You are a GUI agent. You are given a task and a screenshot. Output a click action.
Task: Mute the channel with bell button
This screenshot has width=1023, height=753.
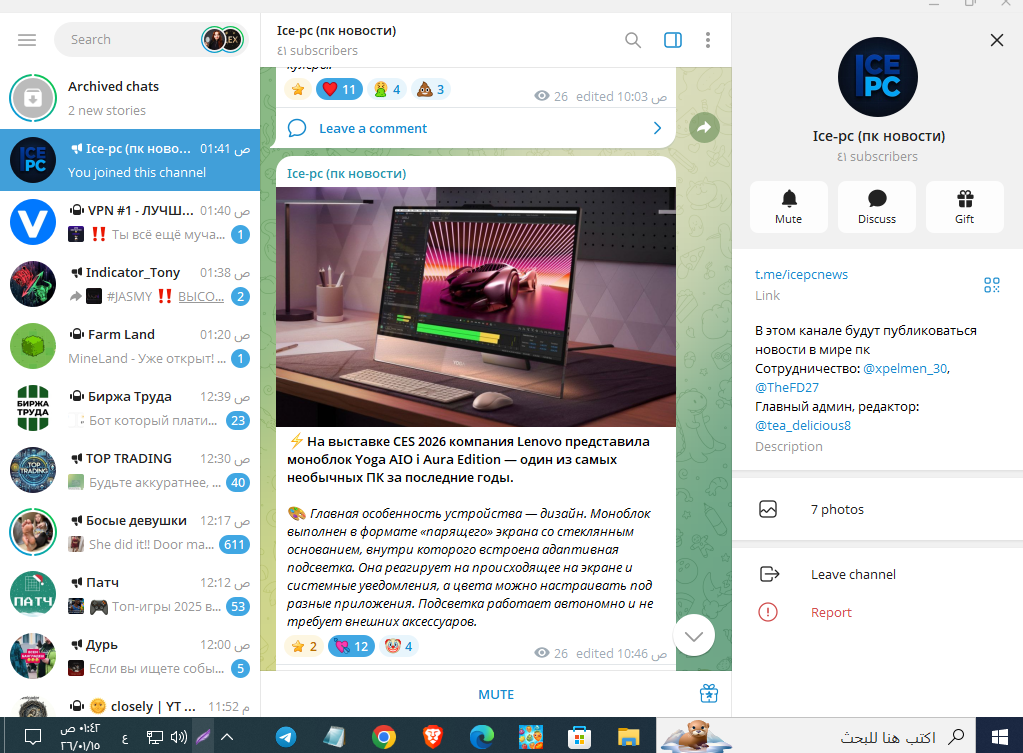click(789, 207)
